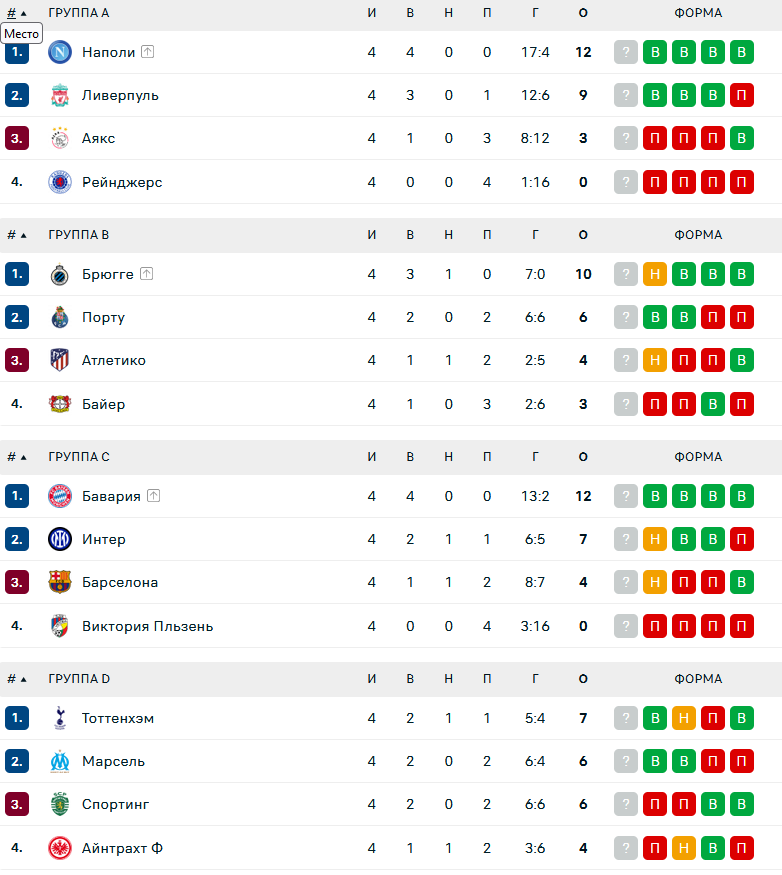The width and height of the screenshot is (782, 875).
Task: Click the Barcelona club crest icon
Action: (60, 582)
